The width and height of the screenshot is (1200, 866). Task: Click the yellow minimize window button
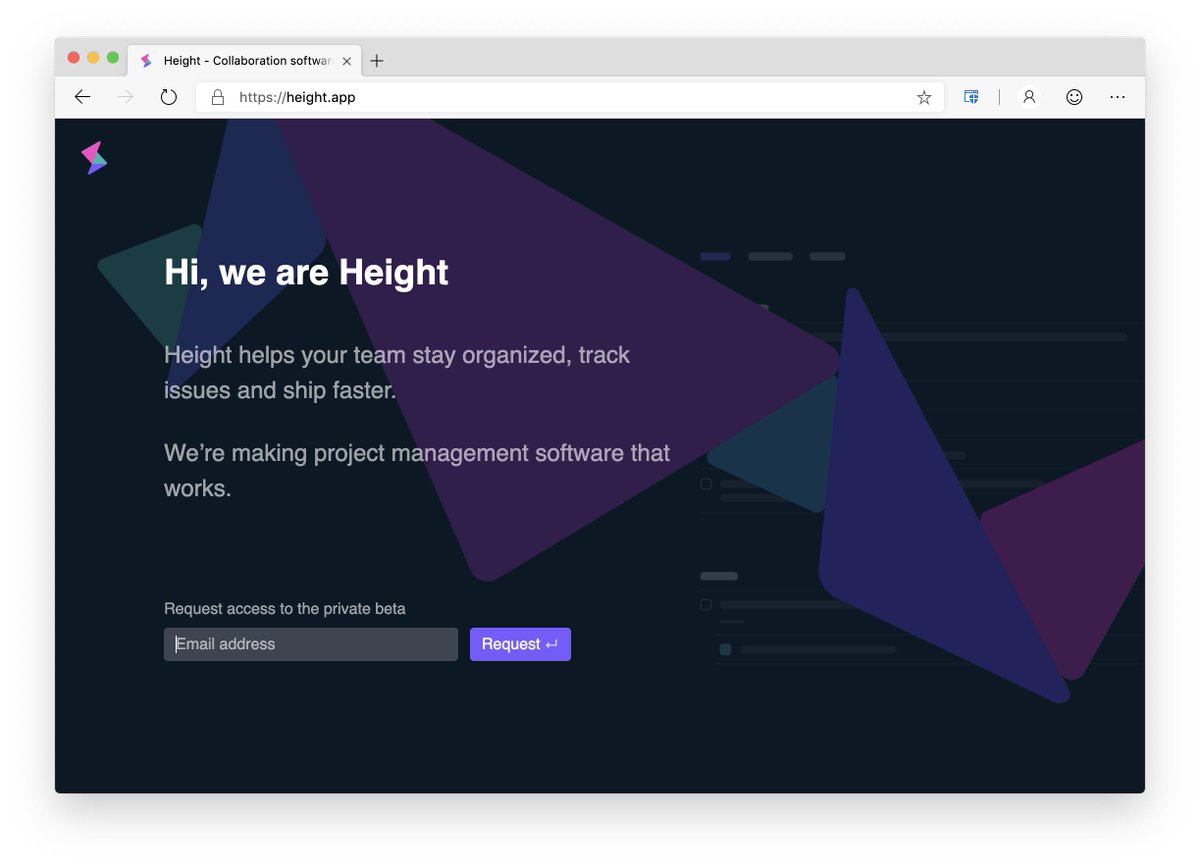pos(94,58)
